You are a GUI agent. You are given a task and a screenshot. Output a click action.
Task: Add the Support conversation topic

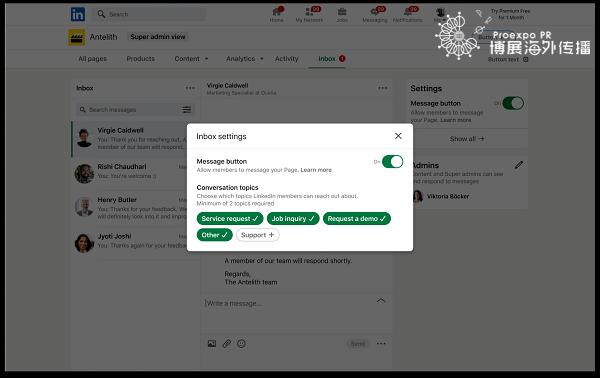pyautogui.click(x=258, y=235)
